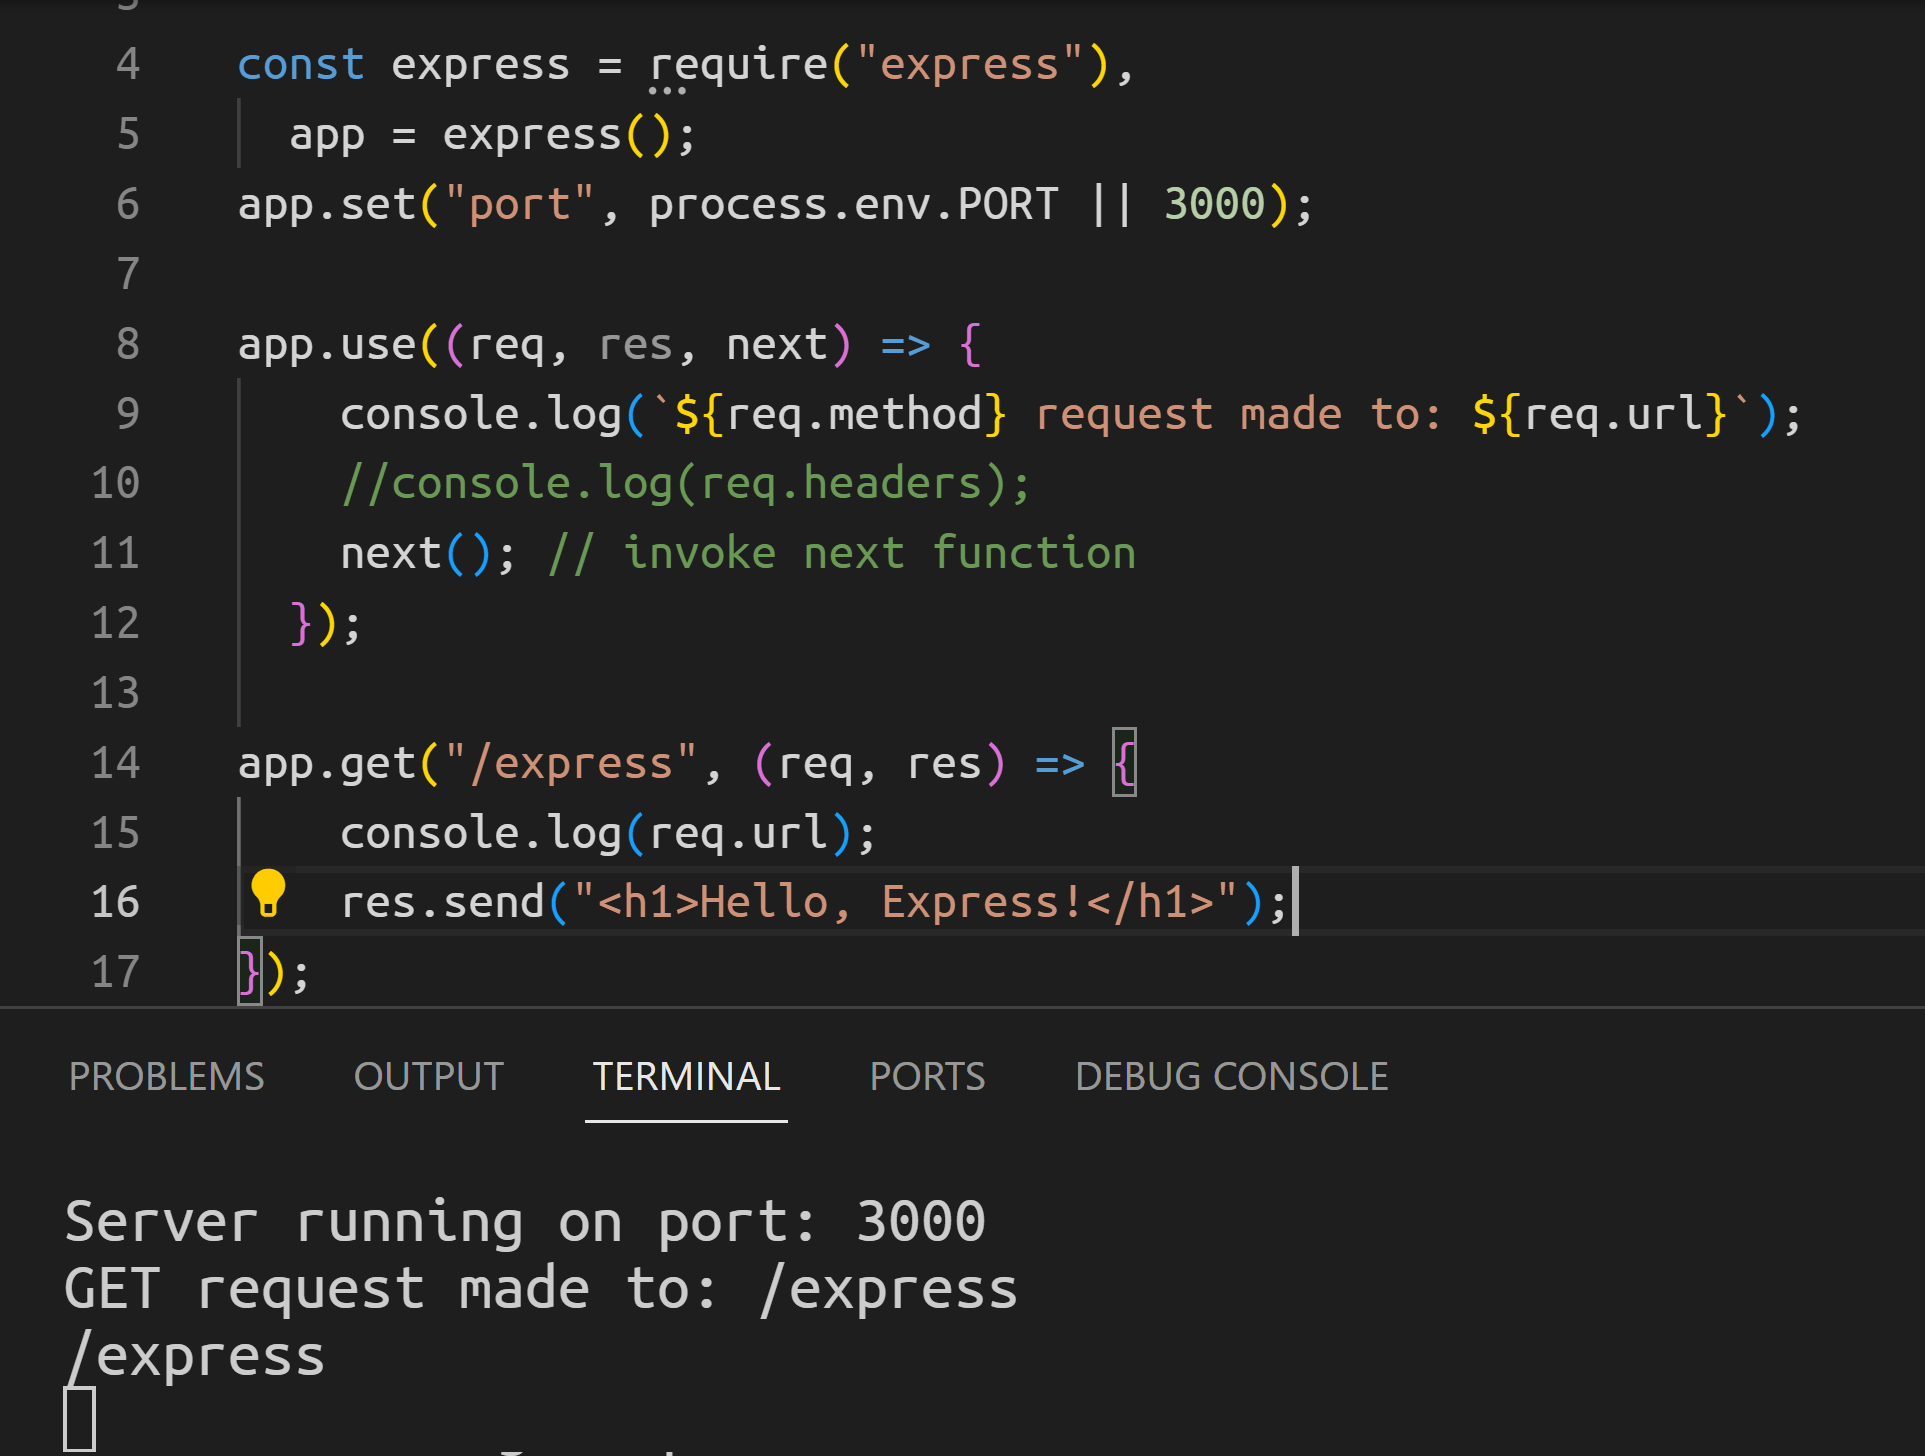Click "GET request made to: /express" terminal line
The height and width of the screenshot is (1456, 1925).
(540, 1289)
